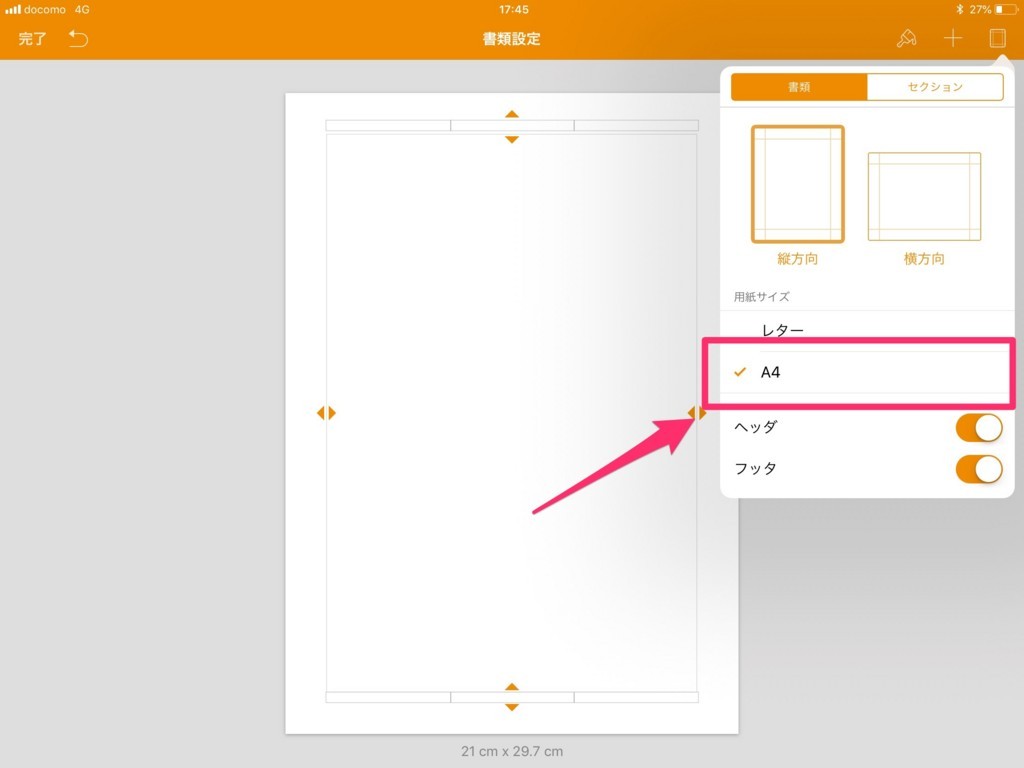Choose A4 paper size

(x=867, y=372)
